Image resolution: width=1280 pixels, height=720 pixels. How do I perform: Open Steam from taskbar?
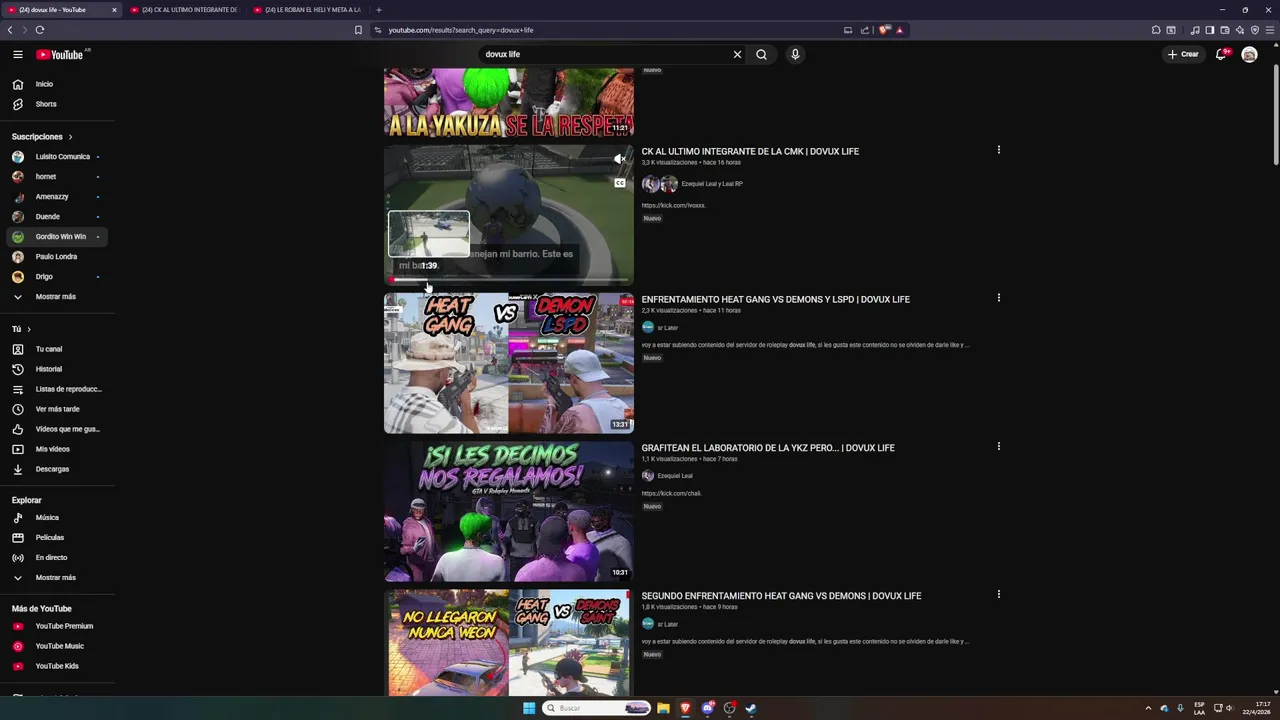click(x=751, y=708)
